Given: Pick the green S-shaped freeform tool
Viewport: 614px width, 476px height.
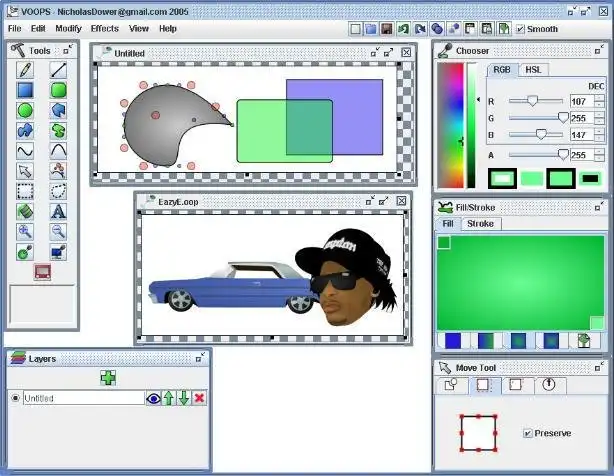Looking at the screenshot, I should pos(58,130).
